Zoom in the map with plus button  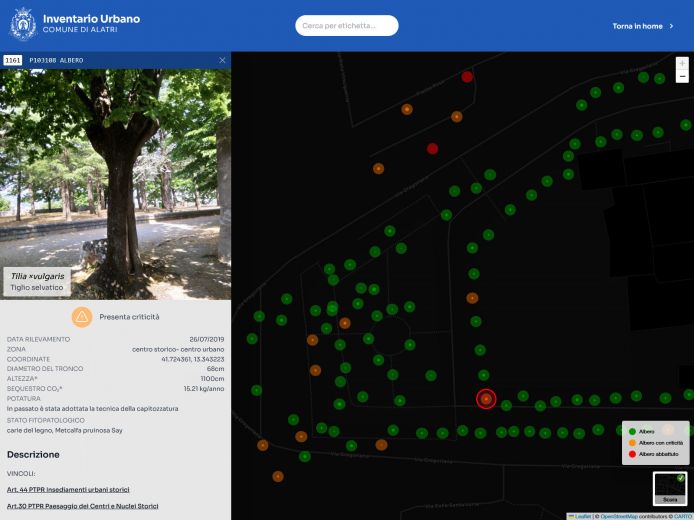[682, 64]
